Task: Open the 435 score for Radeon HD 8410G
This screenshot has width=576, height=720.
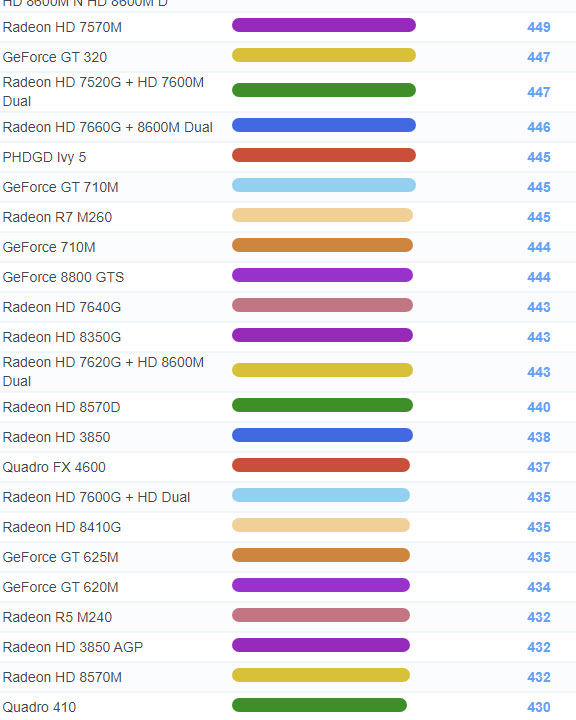Action: (x=539, y=527)
